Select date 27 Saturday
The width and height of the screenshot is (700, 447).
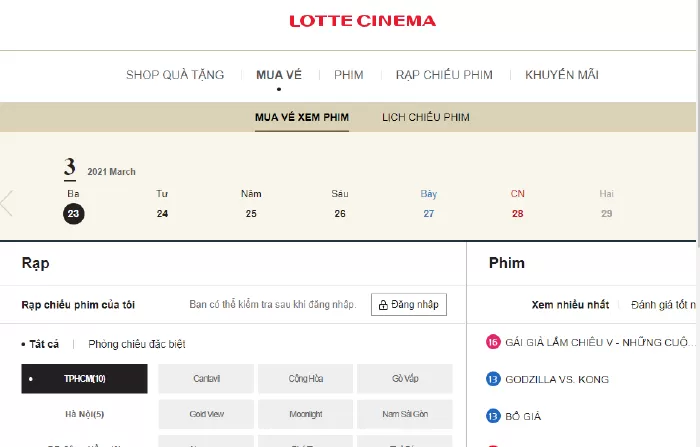tap(429, 213)
